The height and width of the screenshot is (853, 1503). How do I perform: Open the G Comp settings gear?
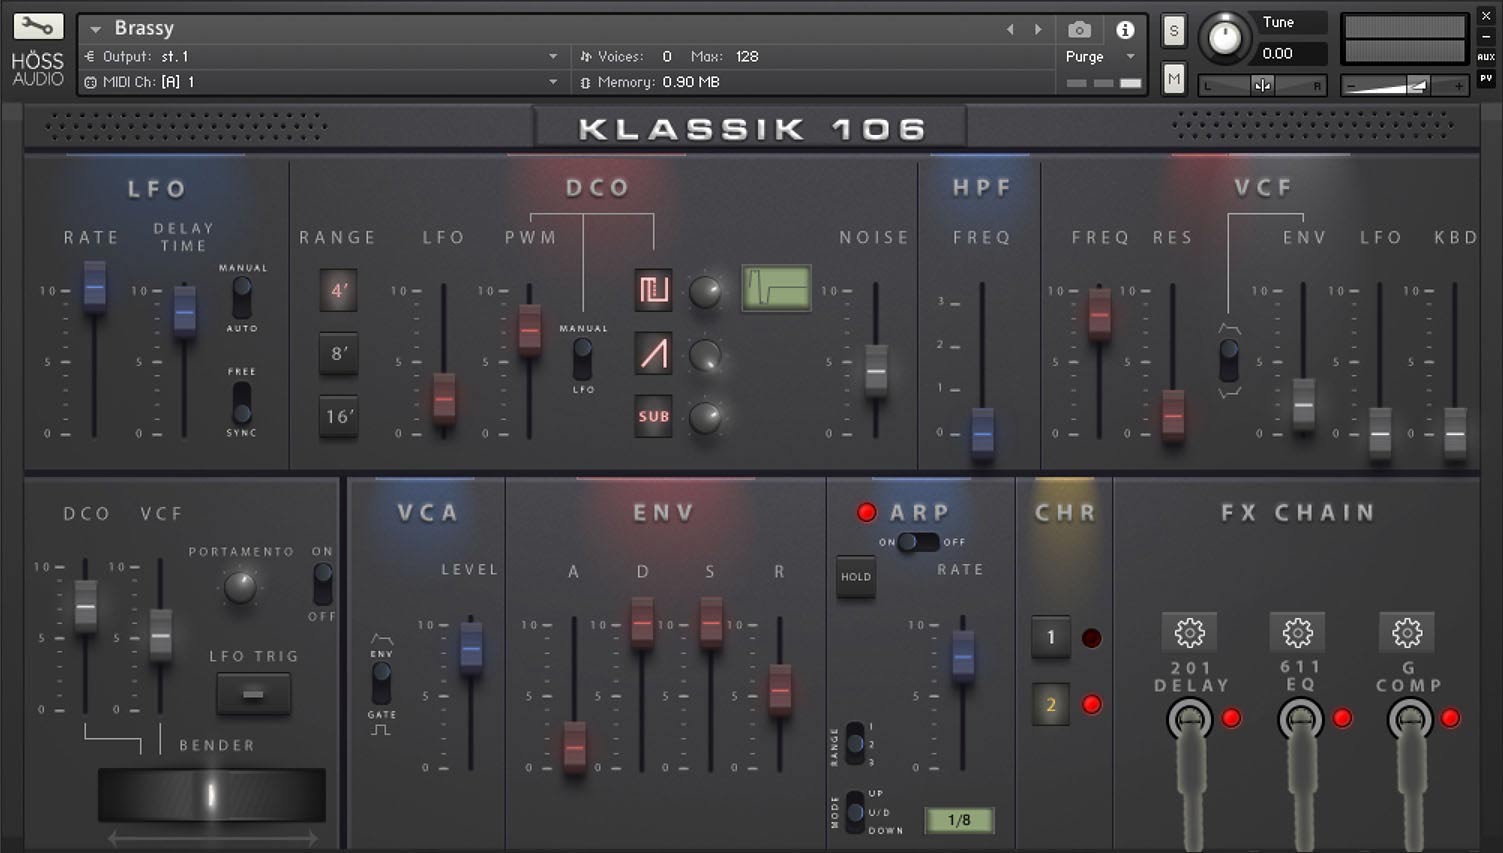pos(1407,631)
